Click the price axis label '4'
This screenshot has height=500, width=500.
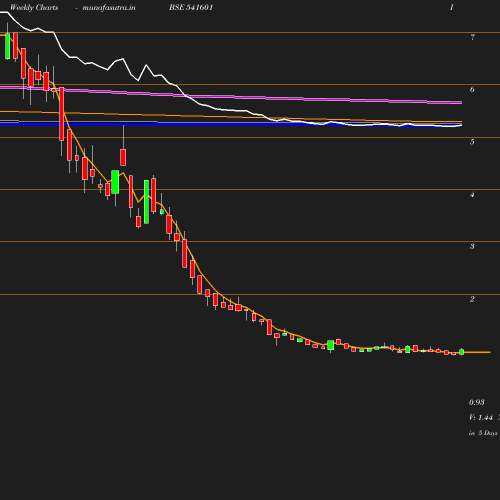472,194
